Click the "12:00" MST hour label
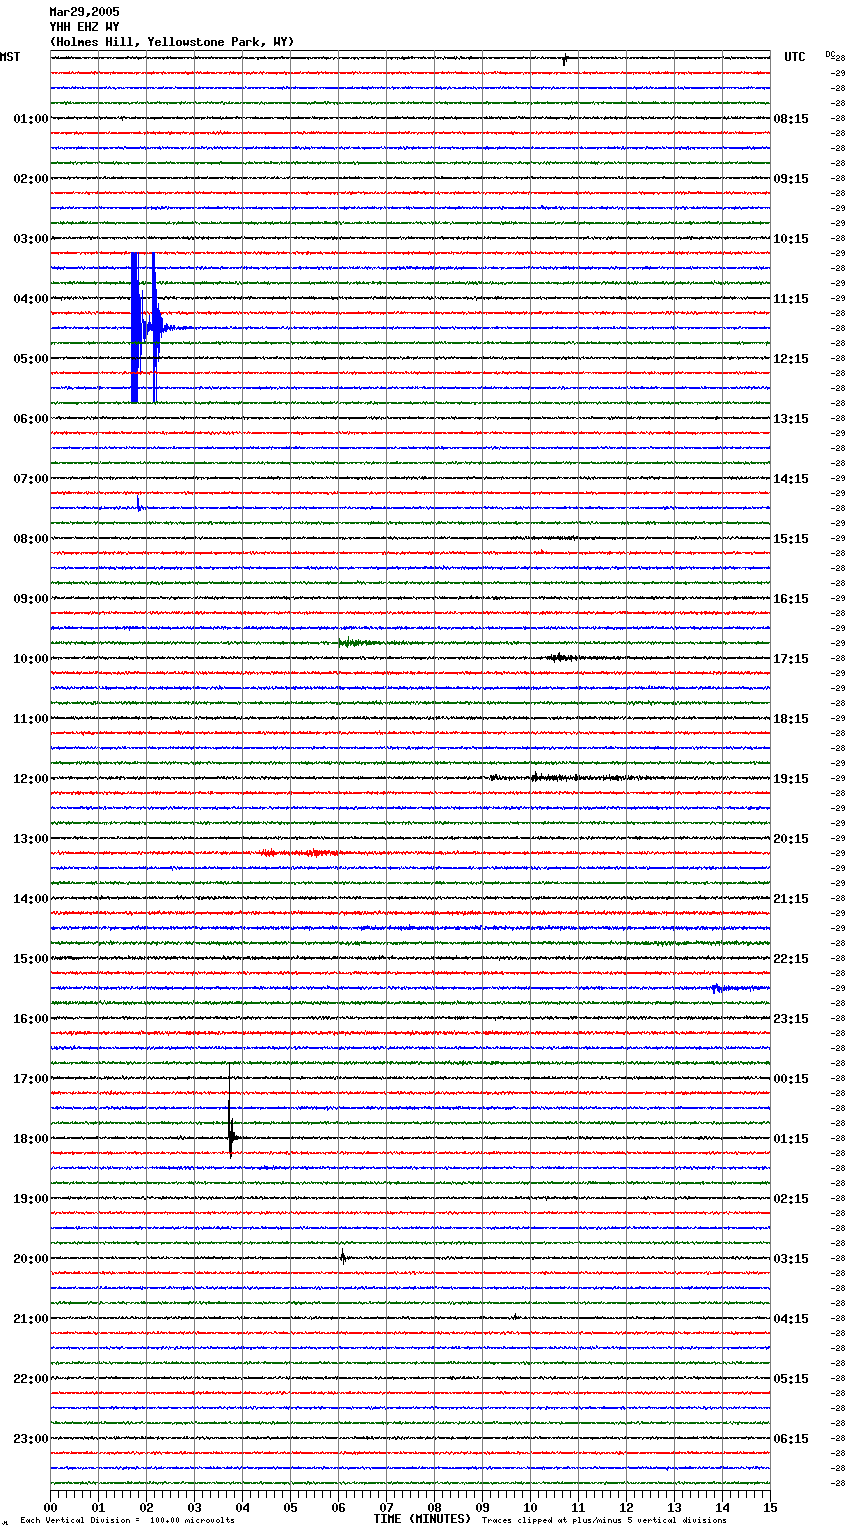This screenshot has height=1534, width=850. pos(31,779)
